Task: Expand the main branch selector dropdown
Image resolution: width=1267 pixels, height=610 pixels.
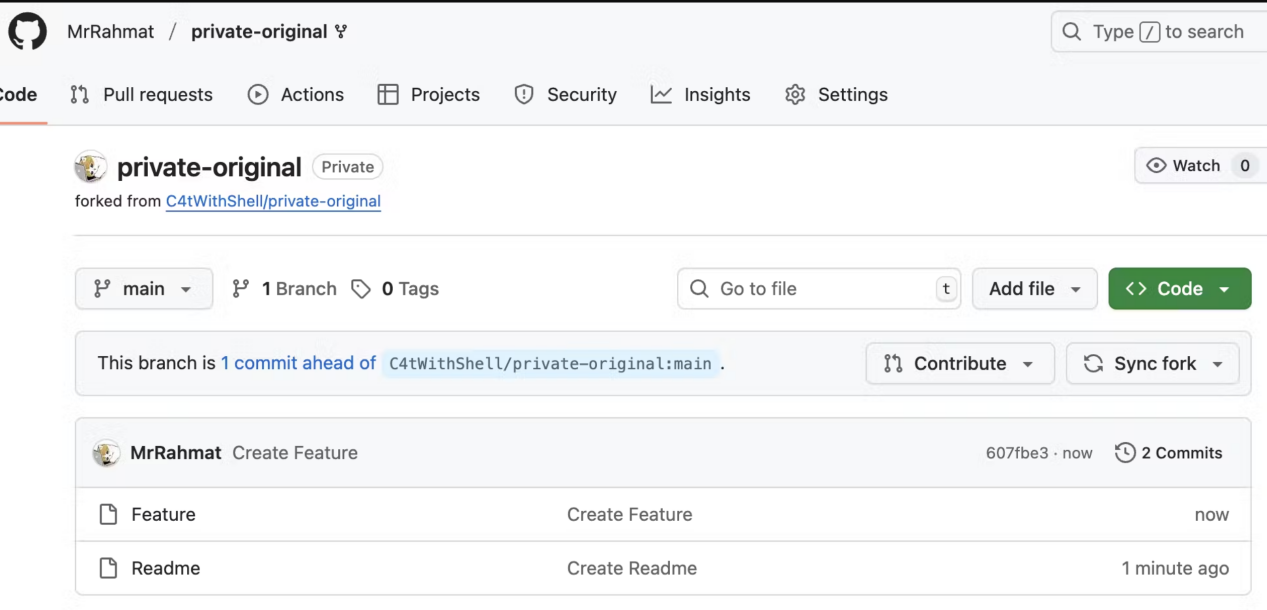Action: pos(144,289)
